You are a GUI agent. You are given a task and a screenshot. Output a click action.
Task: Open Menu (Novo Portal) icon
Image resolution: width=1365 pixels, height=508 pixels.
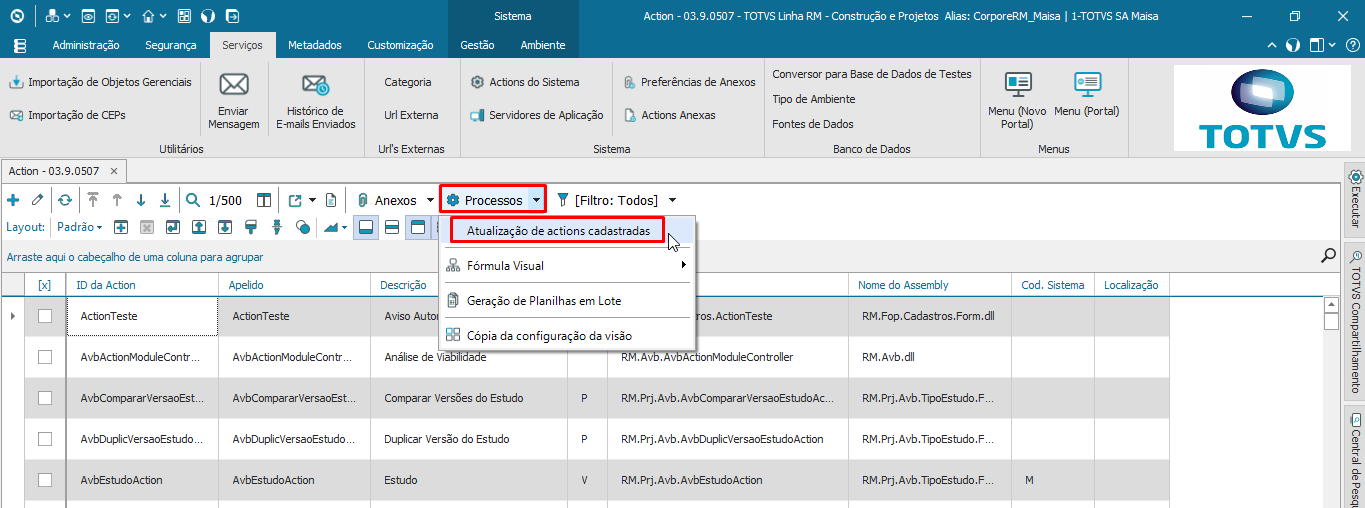click(x=1018, y=84)
